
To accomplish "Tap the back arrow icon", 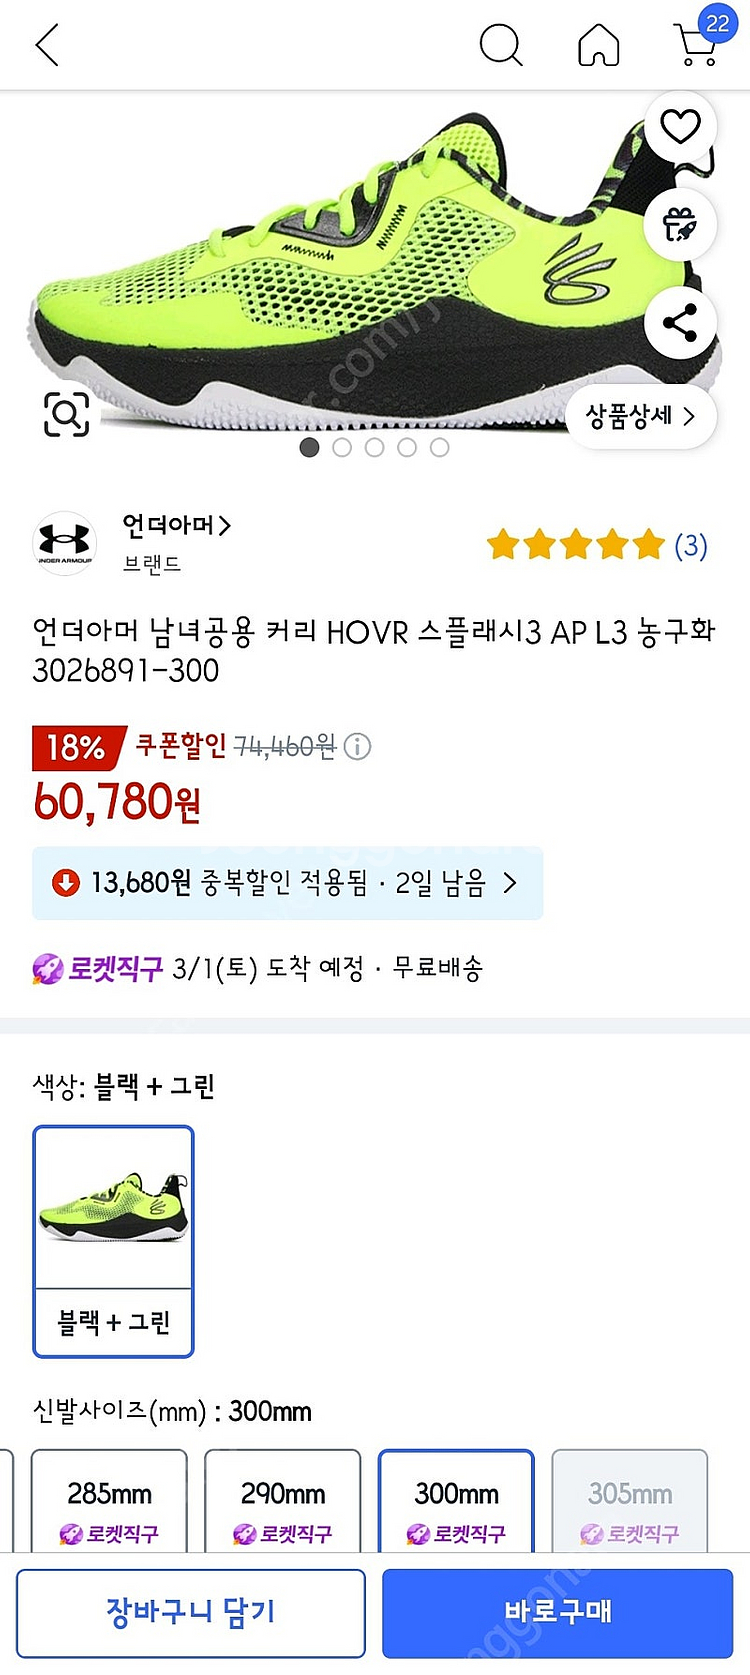I will coord(47,45).
